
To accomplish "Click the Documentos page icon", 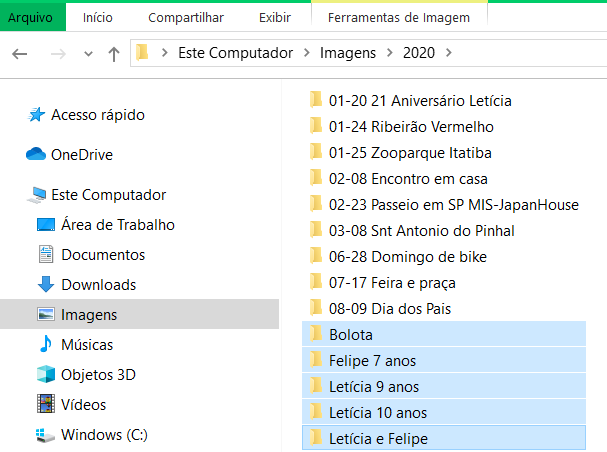I will pyautogui.click(x=46, y=254).
